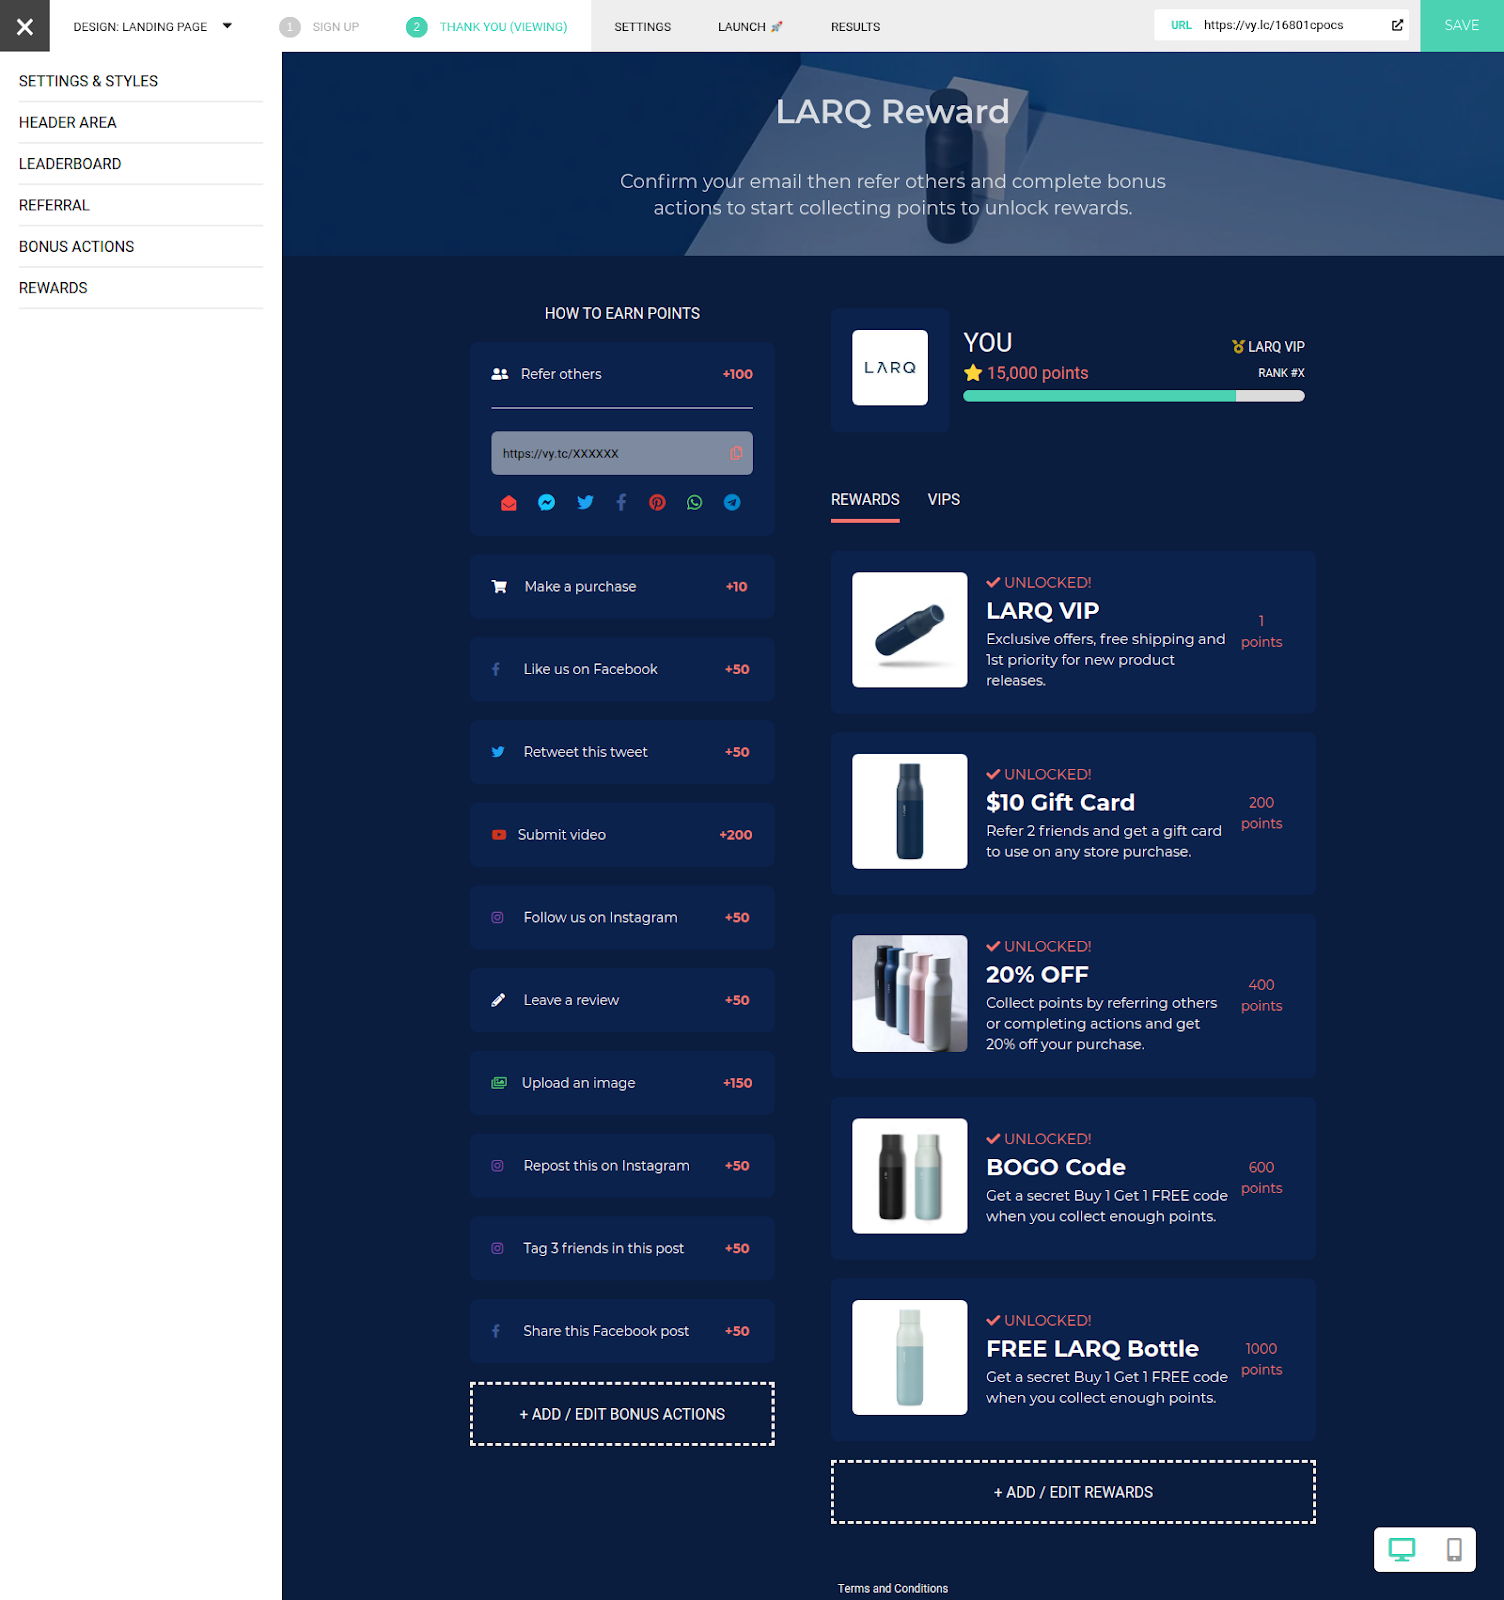This screenshot has height=1600, width=1504.
Task: Open Terms and Conditions link
Action: [893, 1589]
